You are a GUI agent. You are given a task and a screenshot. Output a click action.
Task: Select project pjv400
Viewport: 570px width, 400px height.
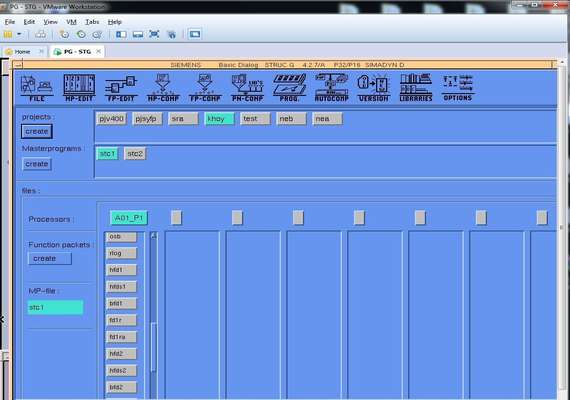click(112, 119)
